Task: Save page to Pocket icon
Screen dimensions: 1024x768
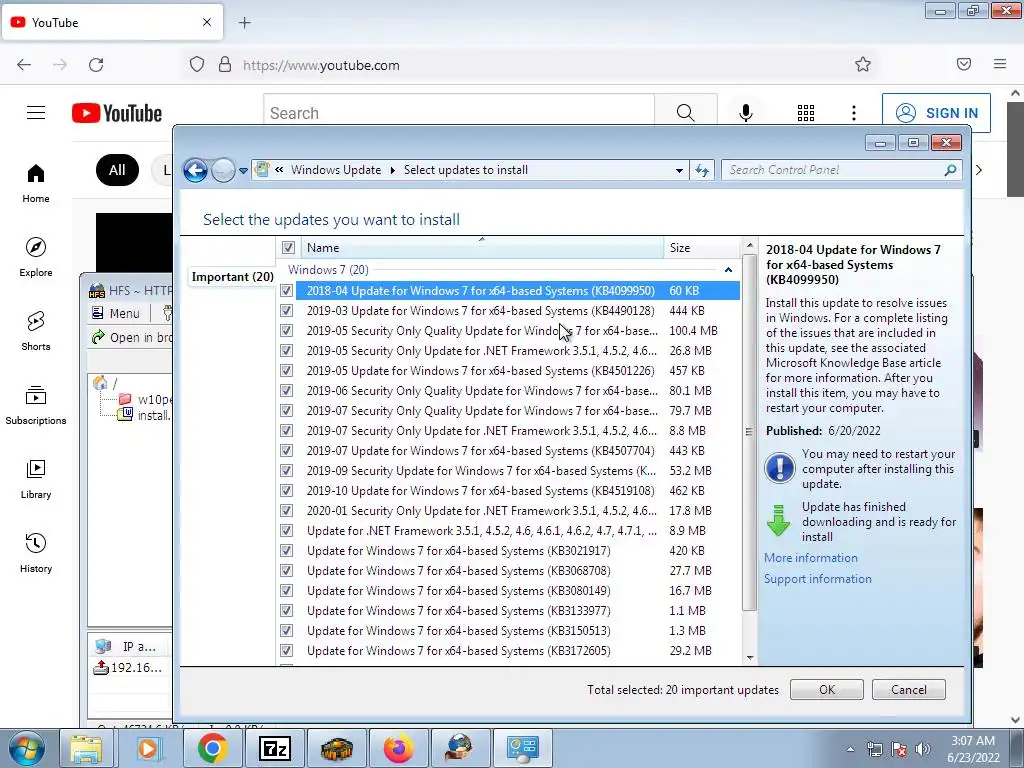Action: click(964, 64)
